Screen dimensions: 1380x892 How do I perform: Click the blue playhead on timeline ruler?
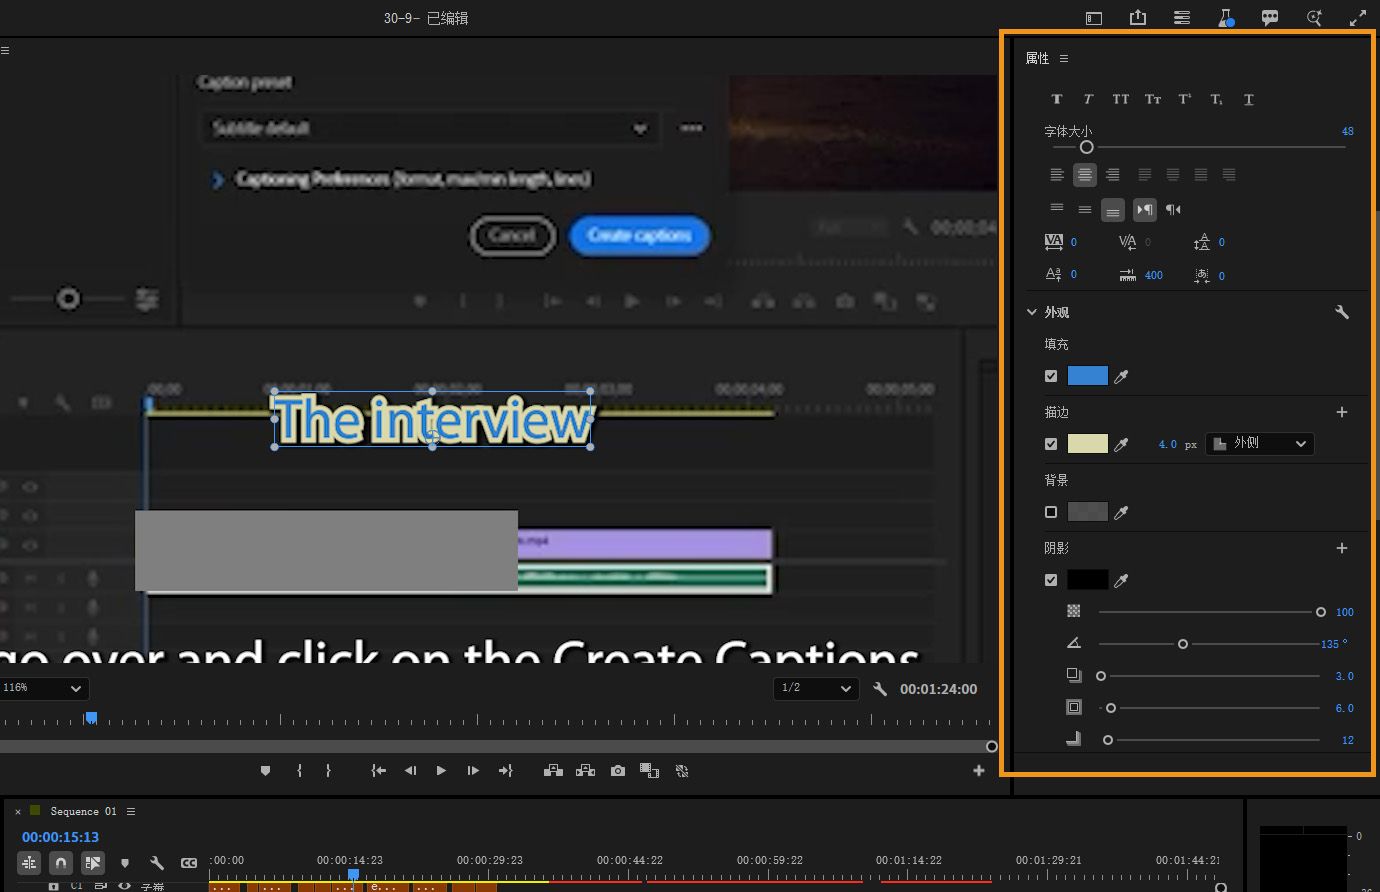click(353, 874)
